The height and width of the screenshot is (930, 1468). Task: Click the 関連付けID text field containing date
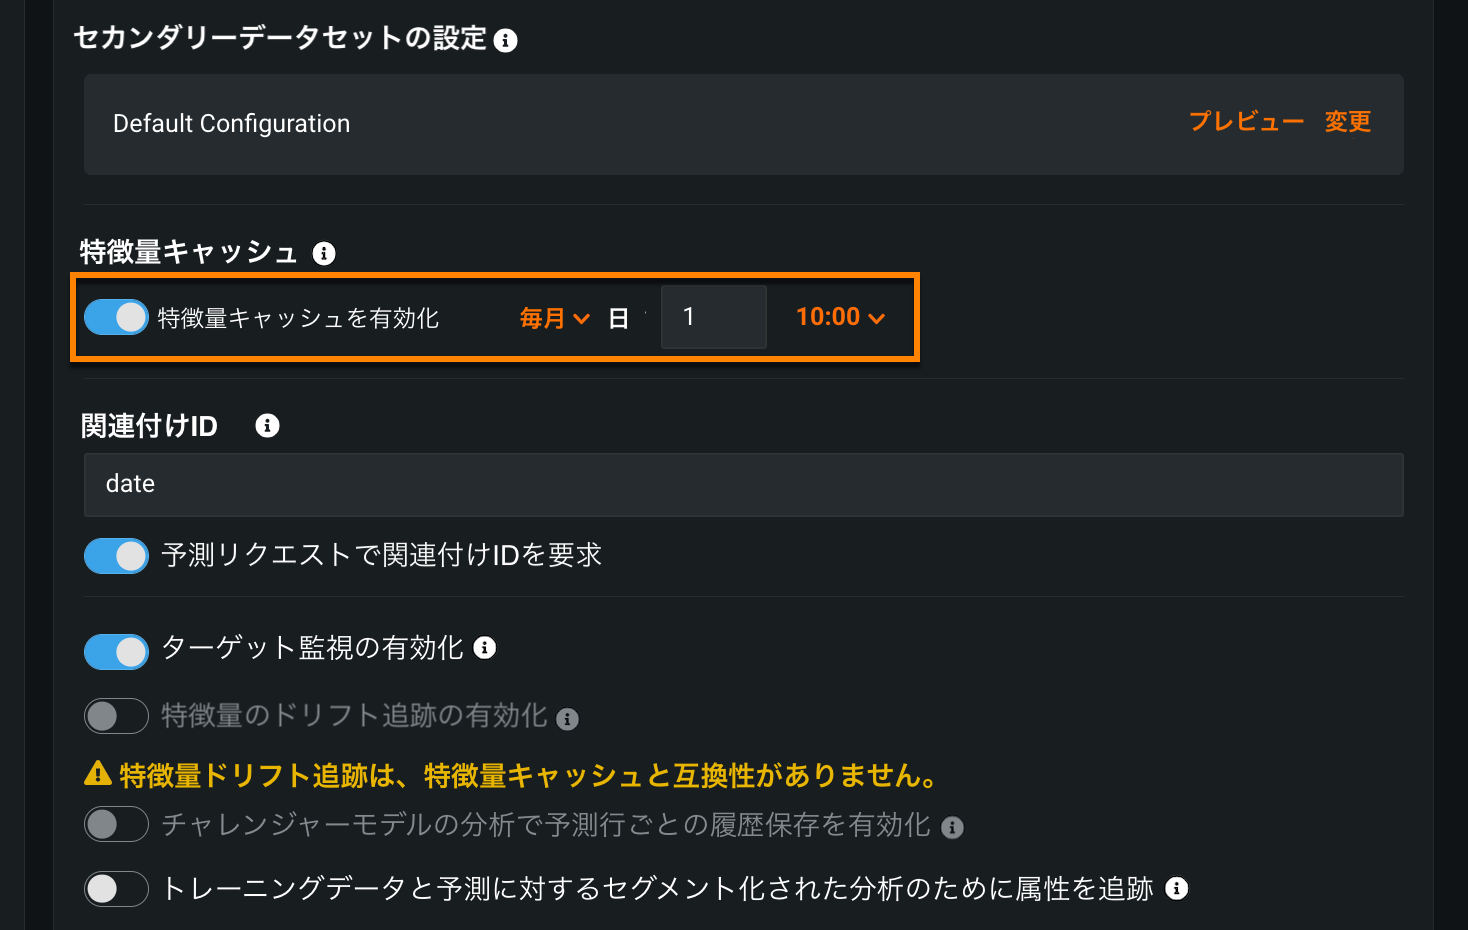pos(743,485)
